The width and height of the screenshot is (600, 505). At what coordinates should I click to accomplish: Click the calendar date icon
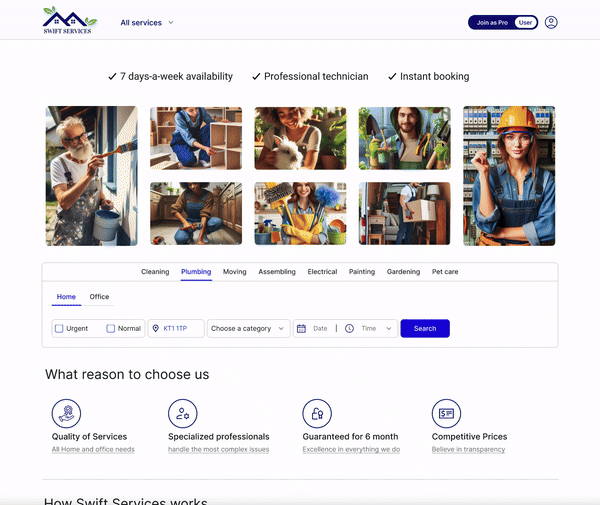click(302, 328)
